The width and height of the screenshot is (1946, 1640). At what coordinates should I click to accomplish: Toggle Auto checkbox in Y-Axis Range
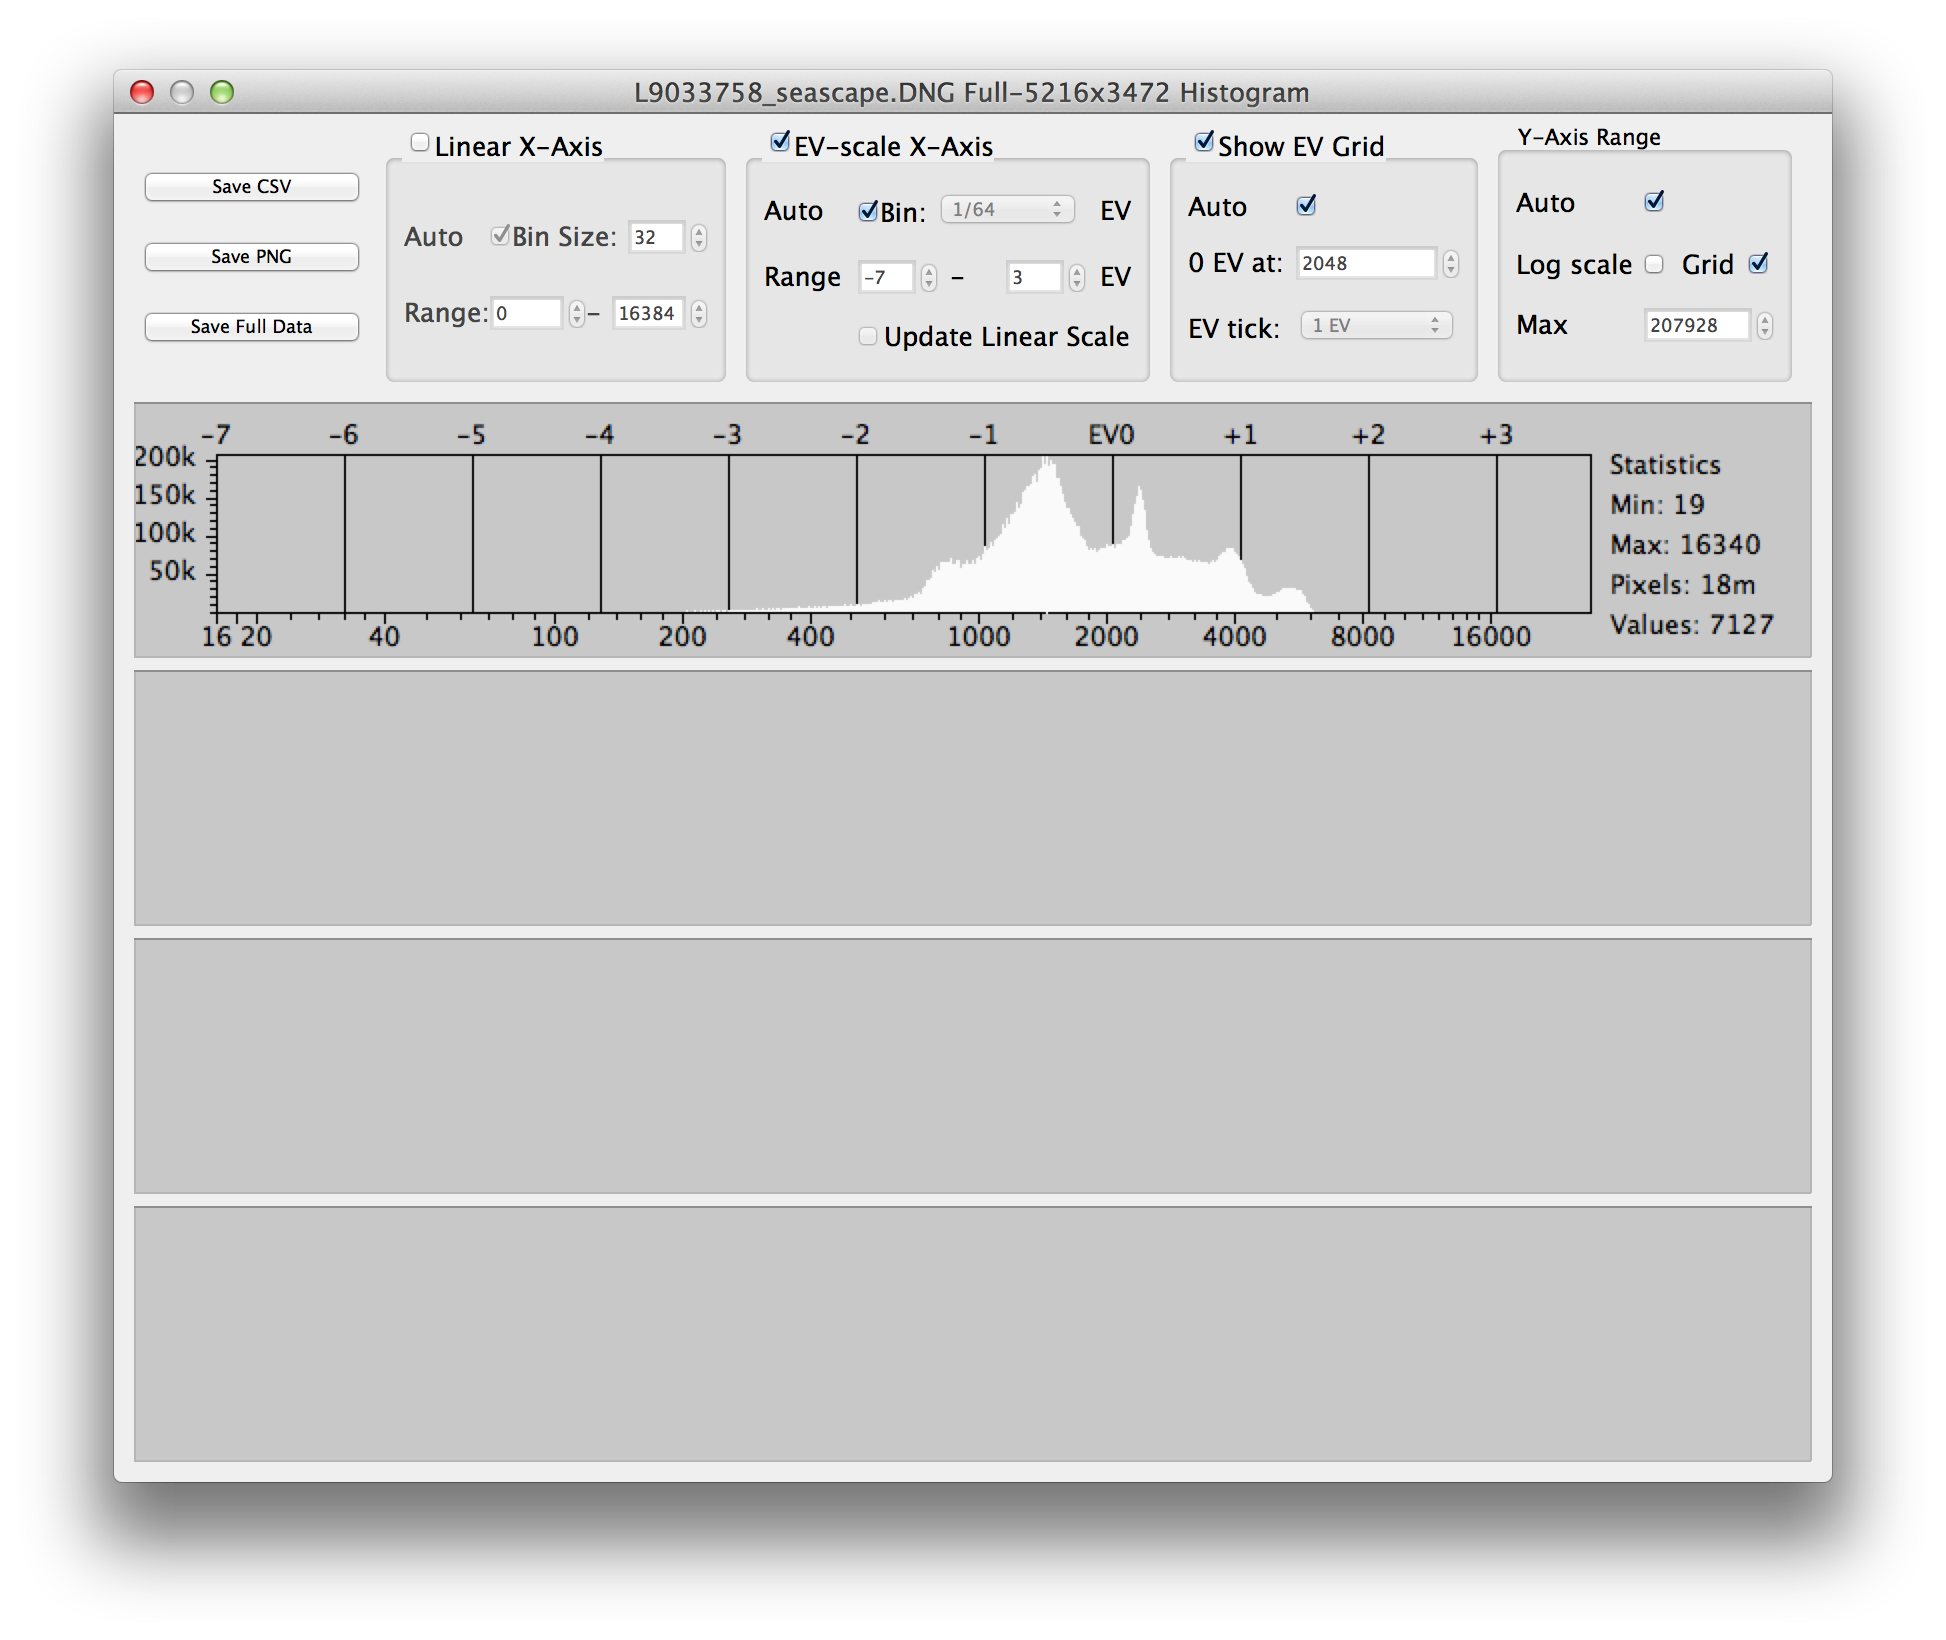pos(1654,202)
